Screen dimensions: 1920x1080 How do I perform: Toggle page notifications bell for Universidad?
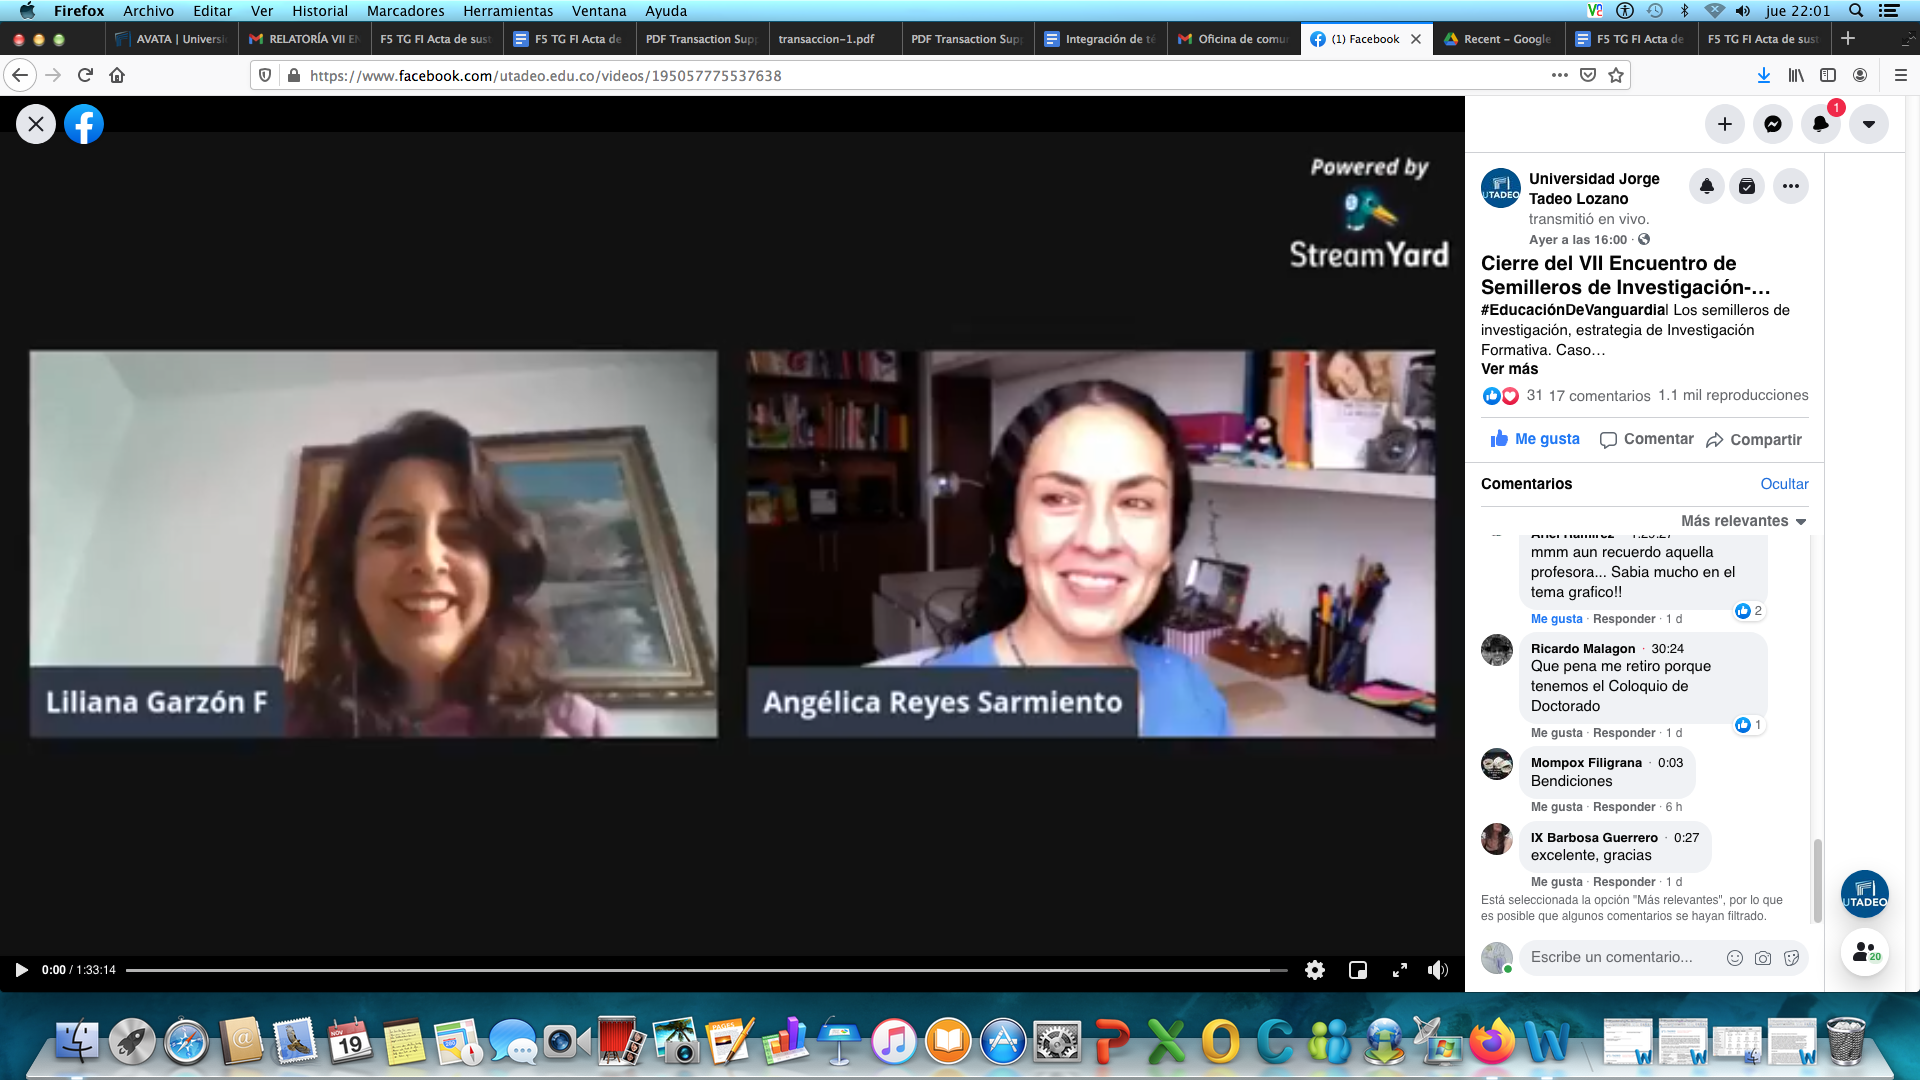1707,186
